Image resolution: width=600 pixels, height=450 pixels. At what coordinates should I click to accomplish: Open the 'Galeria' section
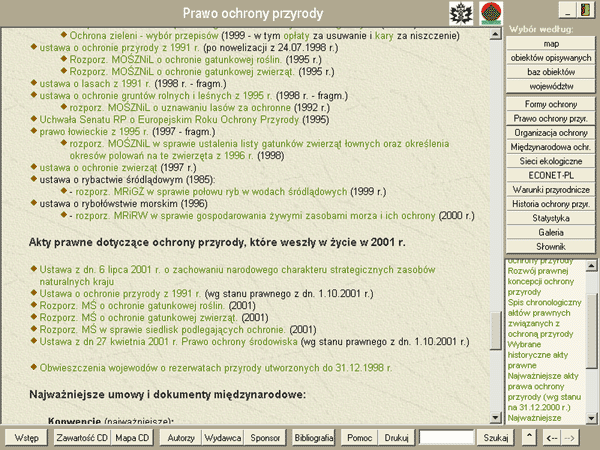[551, 232]
